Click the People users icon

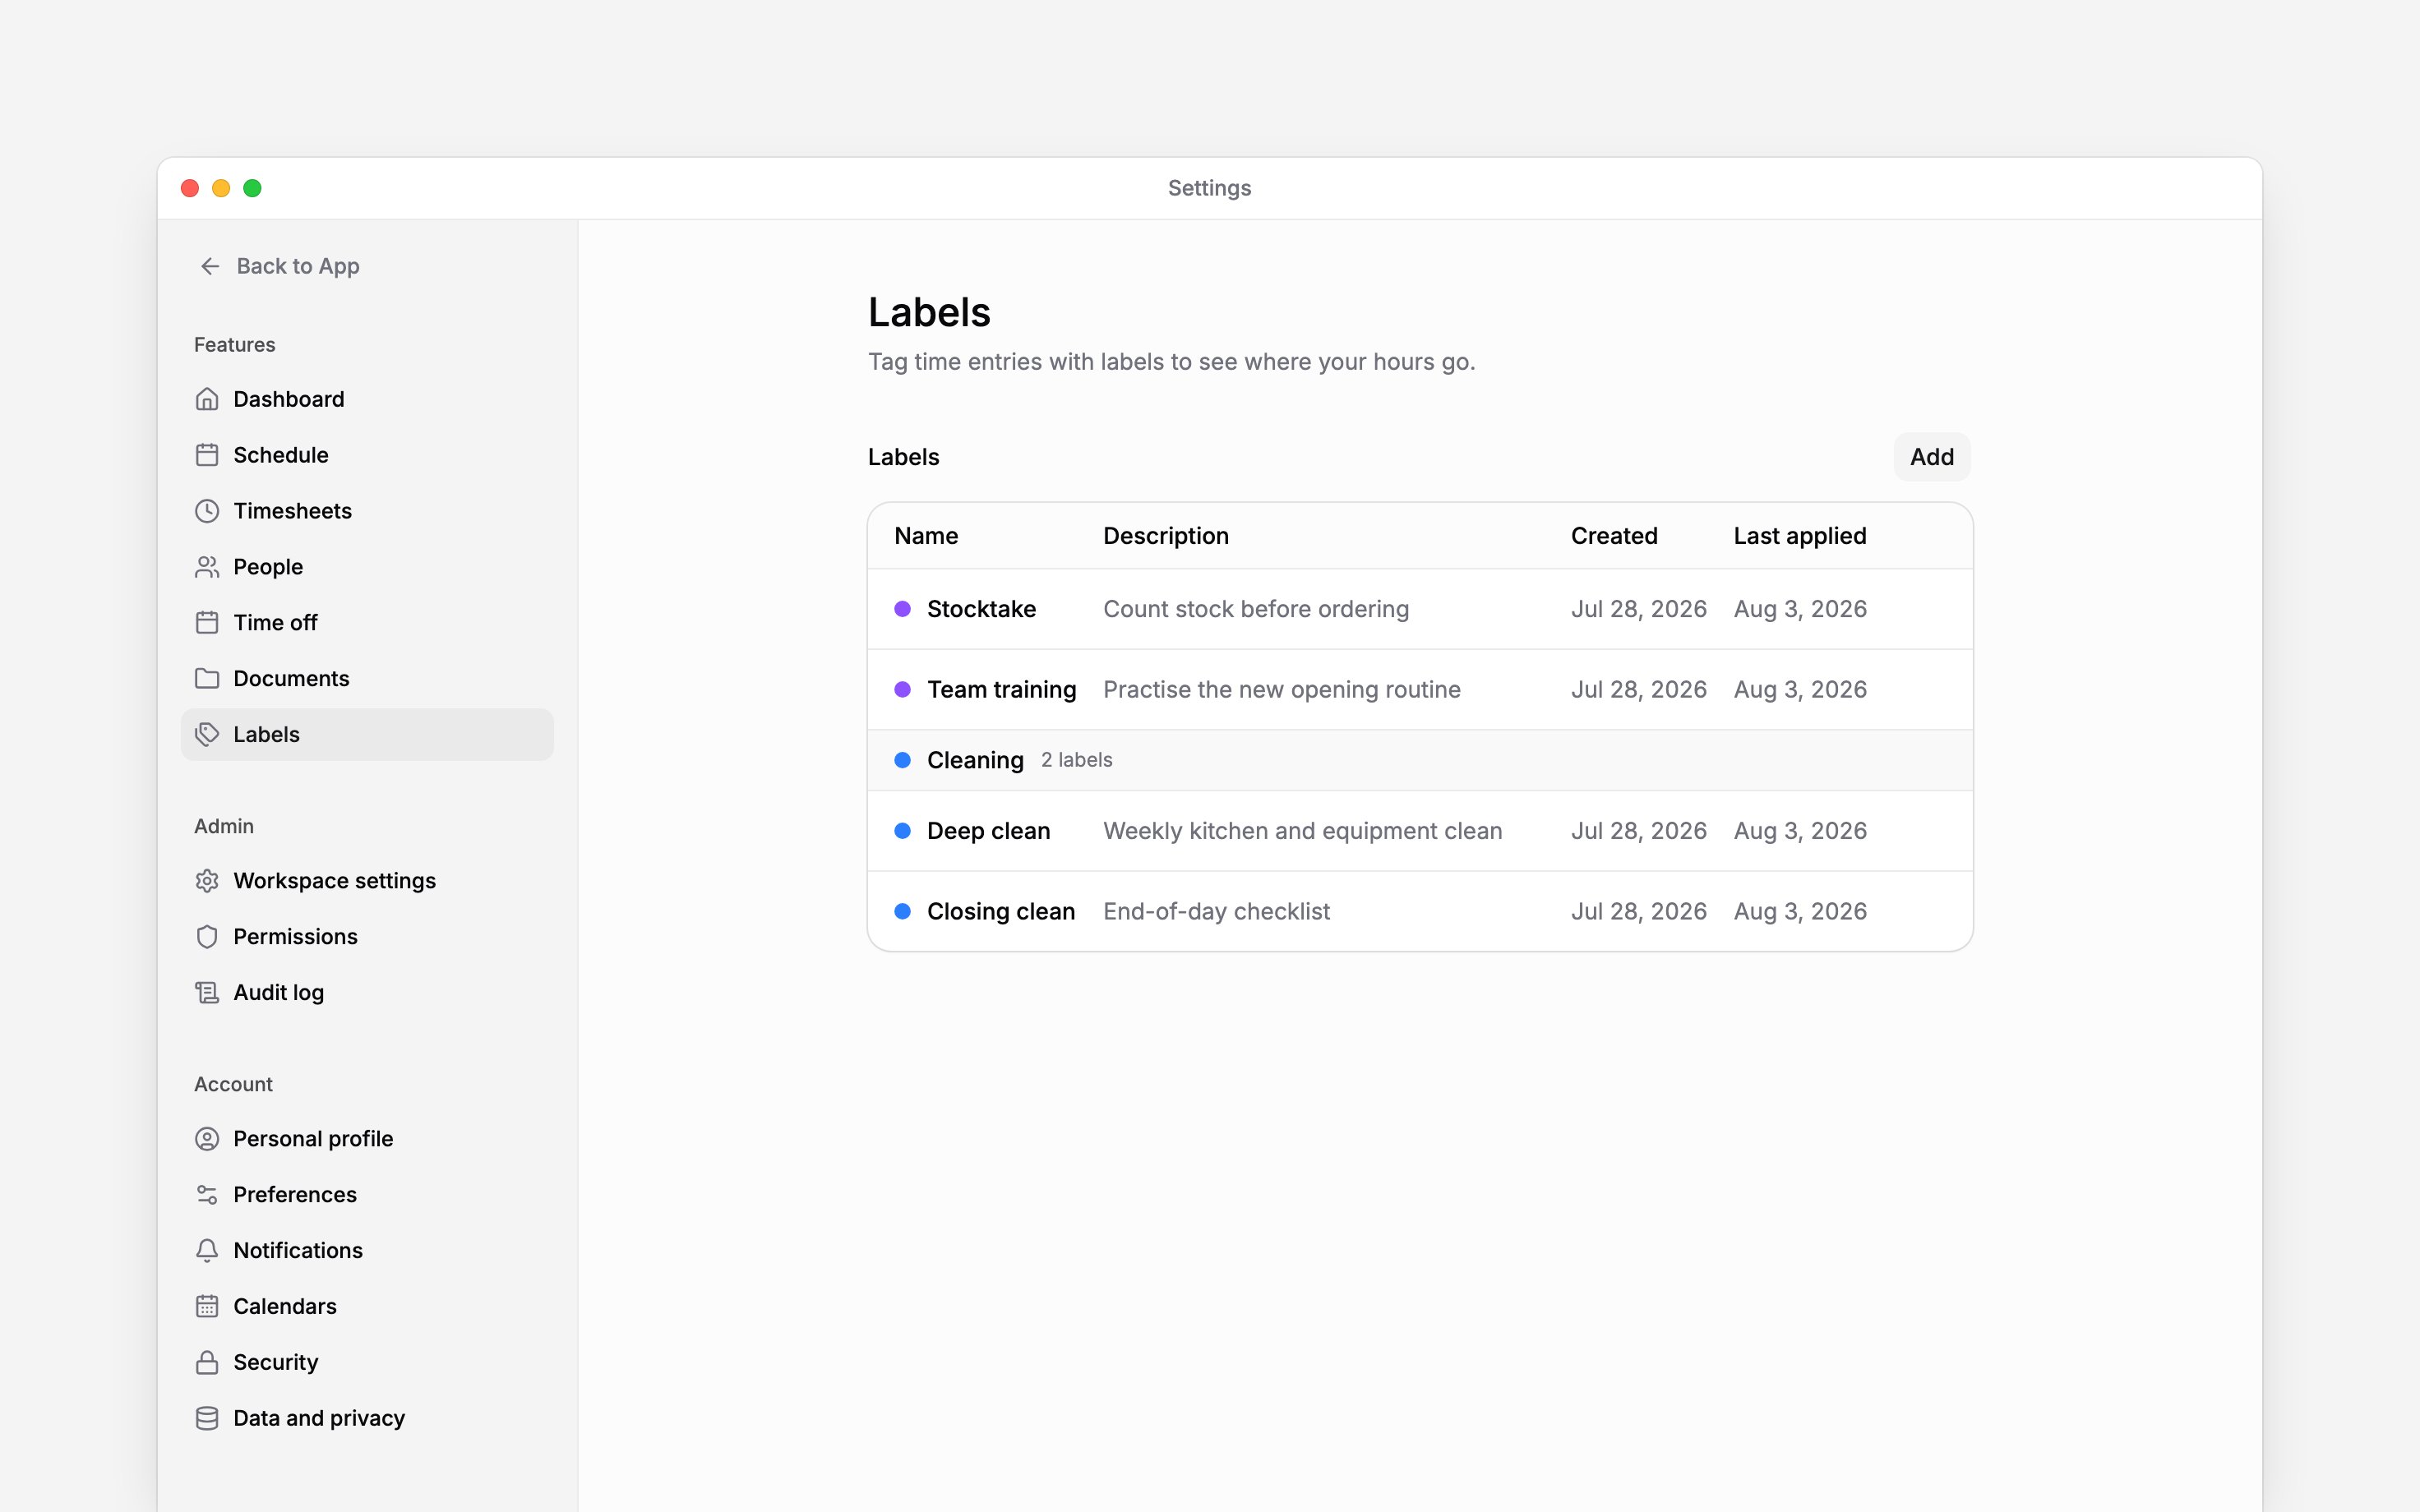point(207,567)
